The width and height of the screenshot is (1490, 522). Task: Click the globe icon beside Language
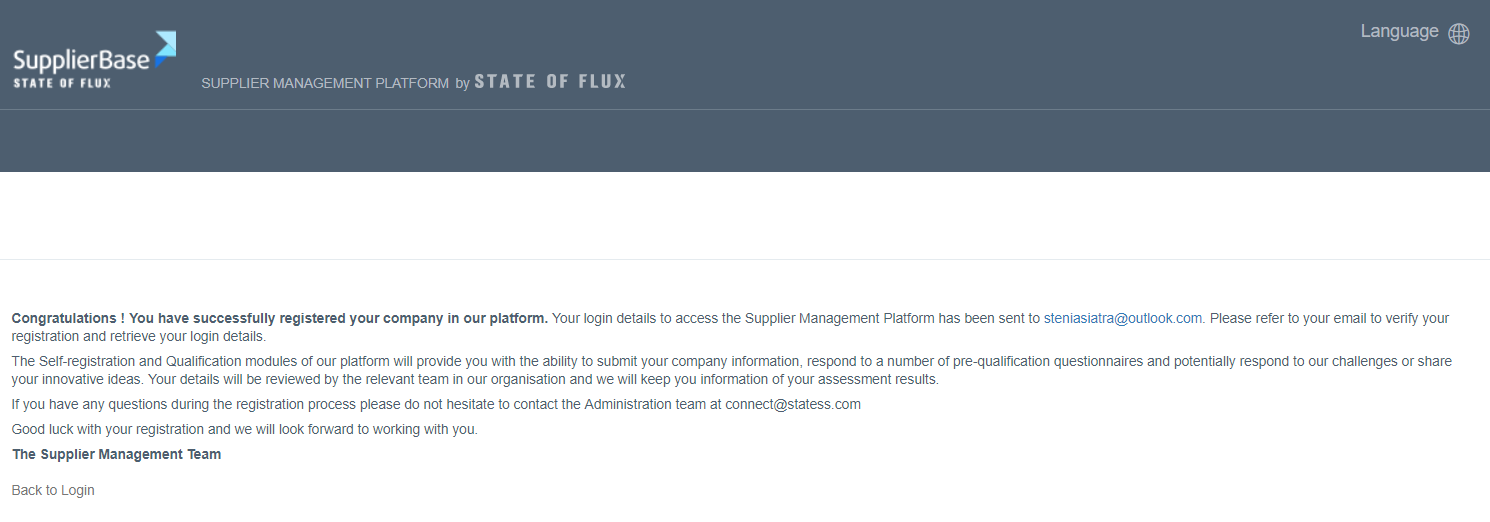coord(1459,33)
